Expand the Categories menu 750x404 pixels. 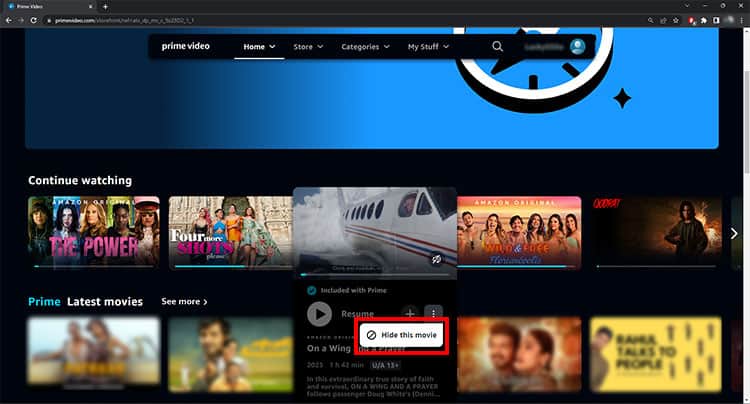(x=365, y=47)
